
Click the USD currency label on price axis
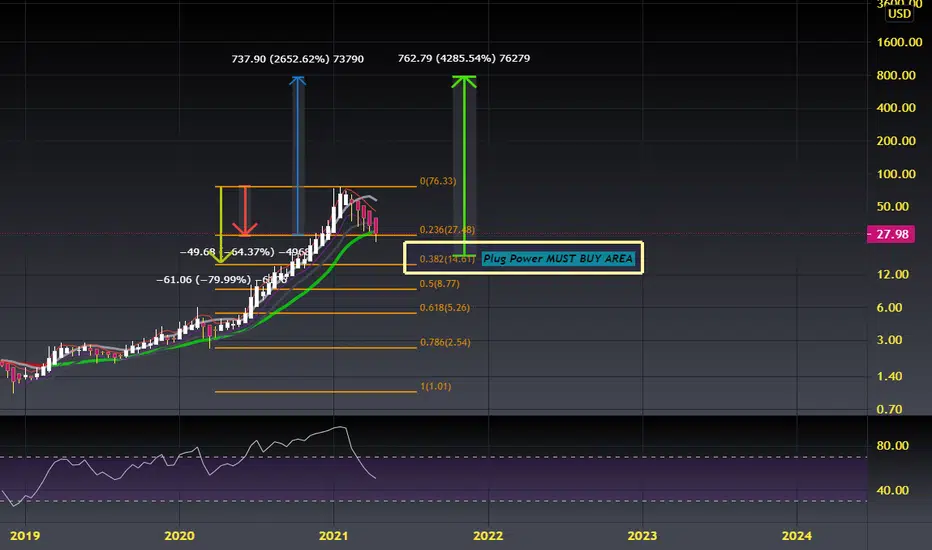[x=899, y=14]
